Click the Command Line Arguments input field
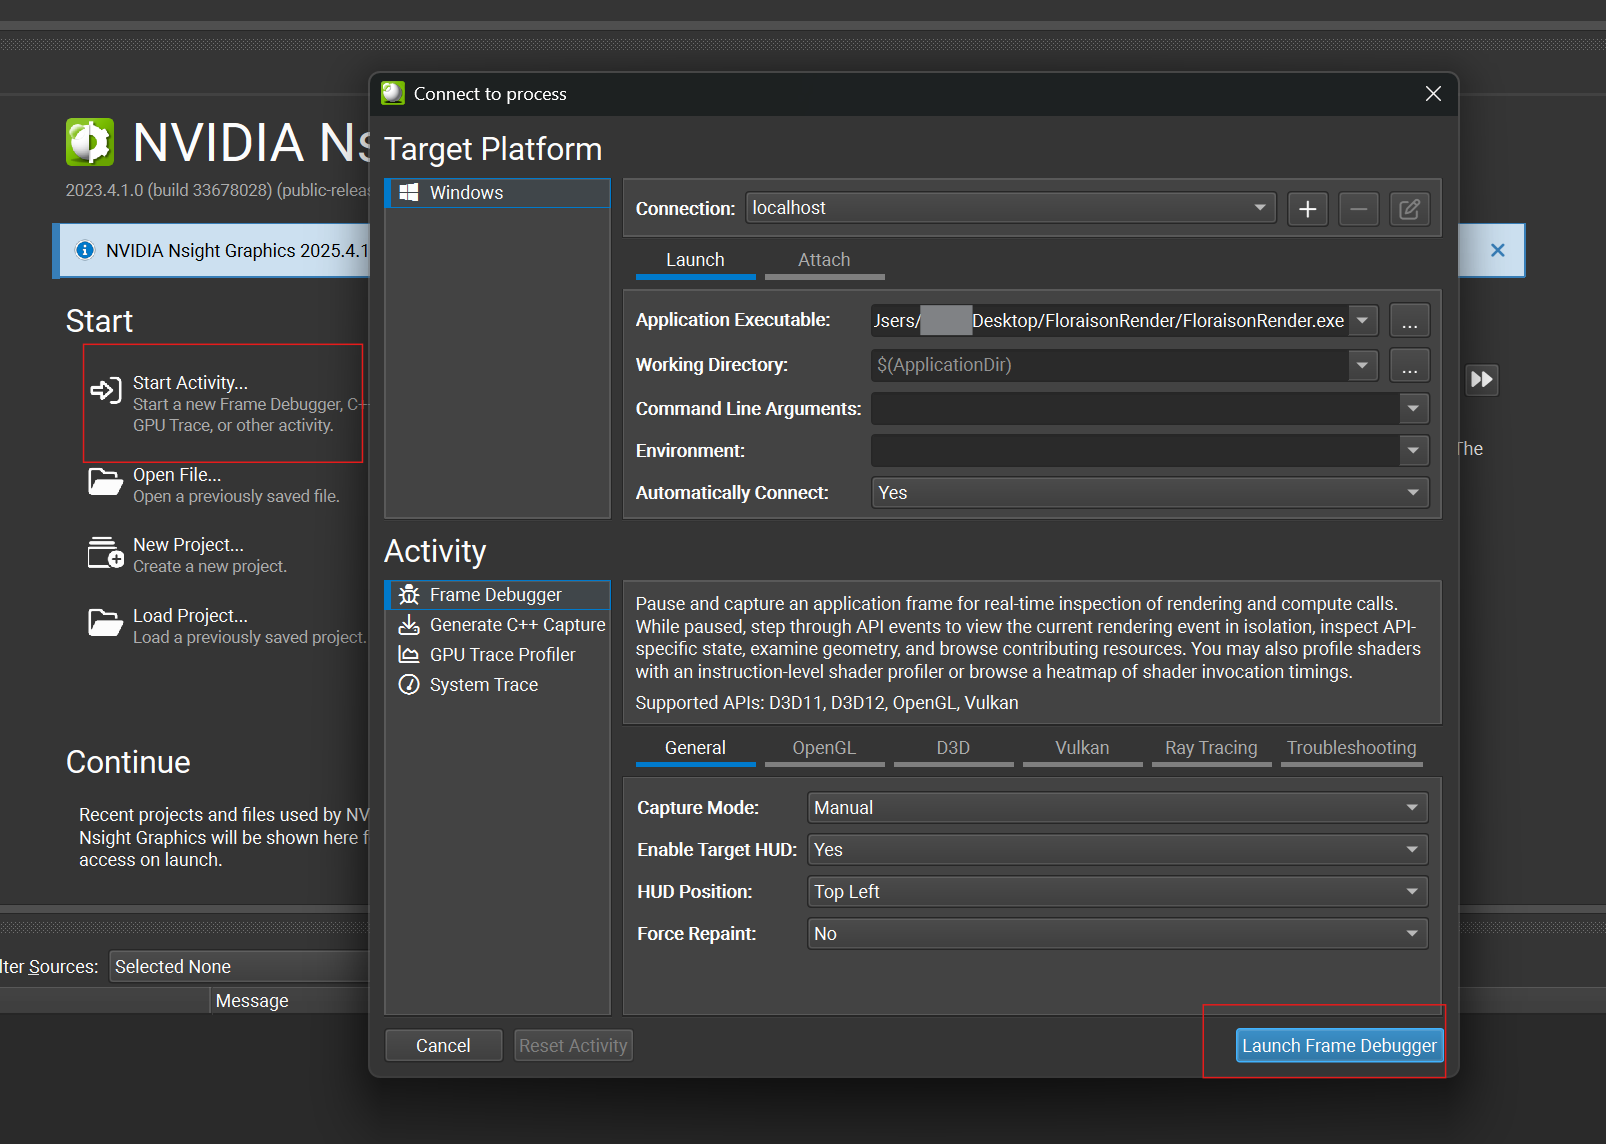Viewport: 1606px width, 1144px height. click(1135, 409)
